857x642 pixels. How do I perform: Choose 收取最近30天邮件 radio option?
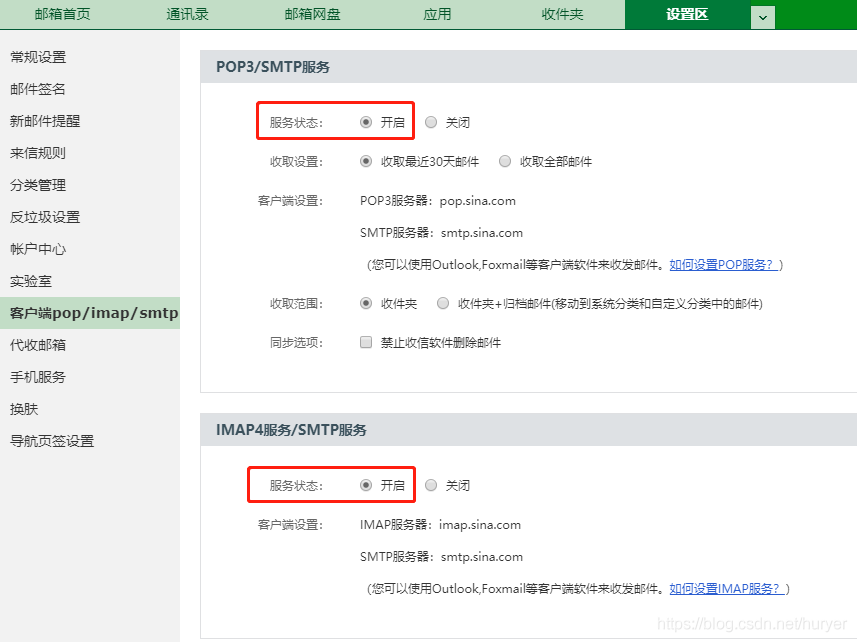[x=366, y=161]
